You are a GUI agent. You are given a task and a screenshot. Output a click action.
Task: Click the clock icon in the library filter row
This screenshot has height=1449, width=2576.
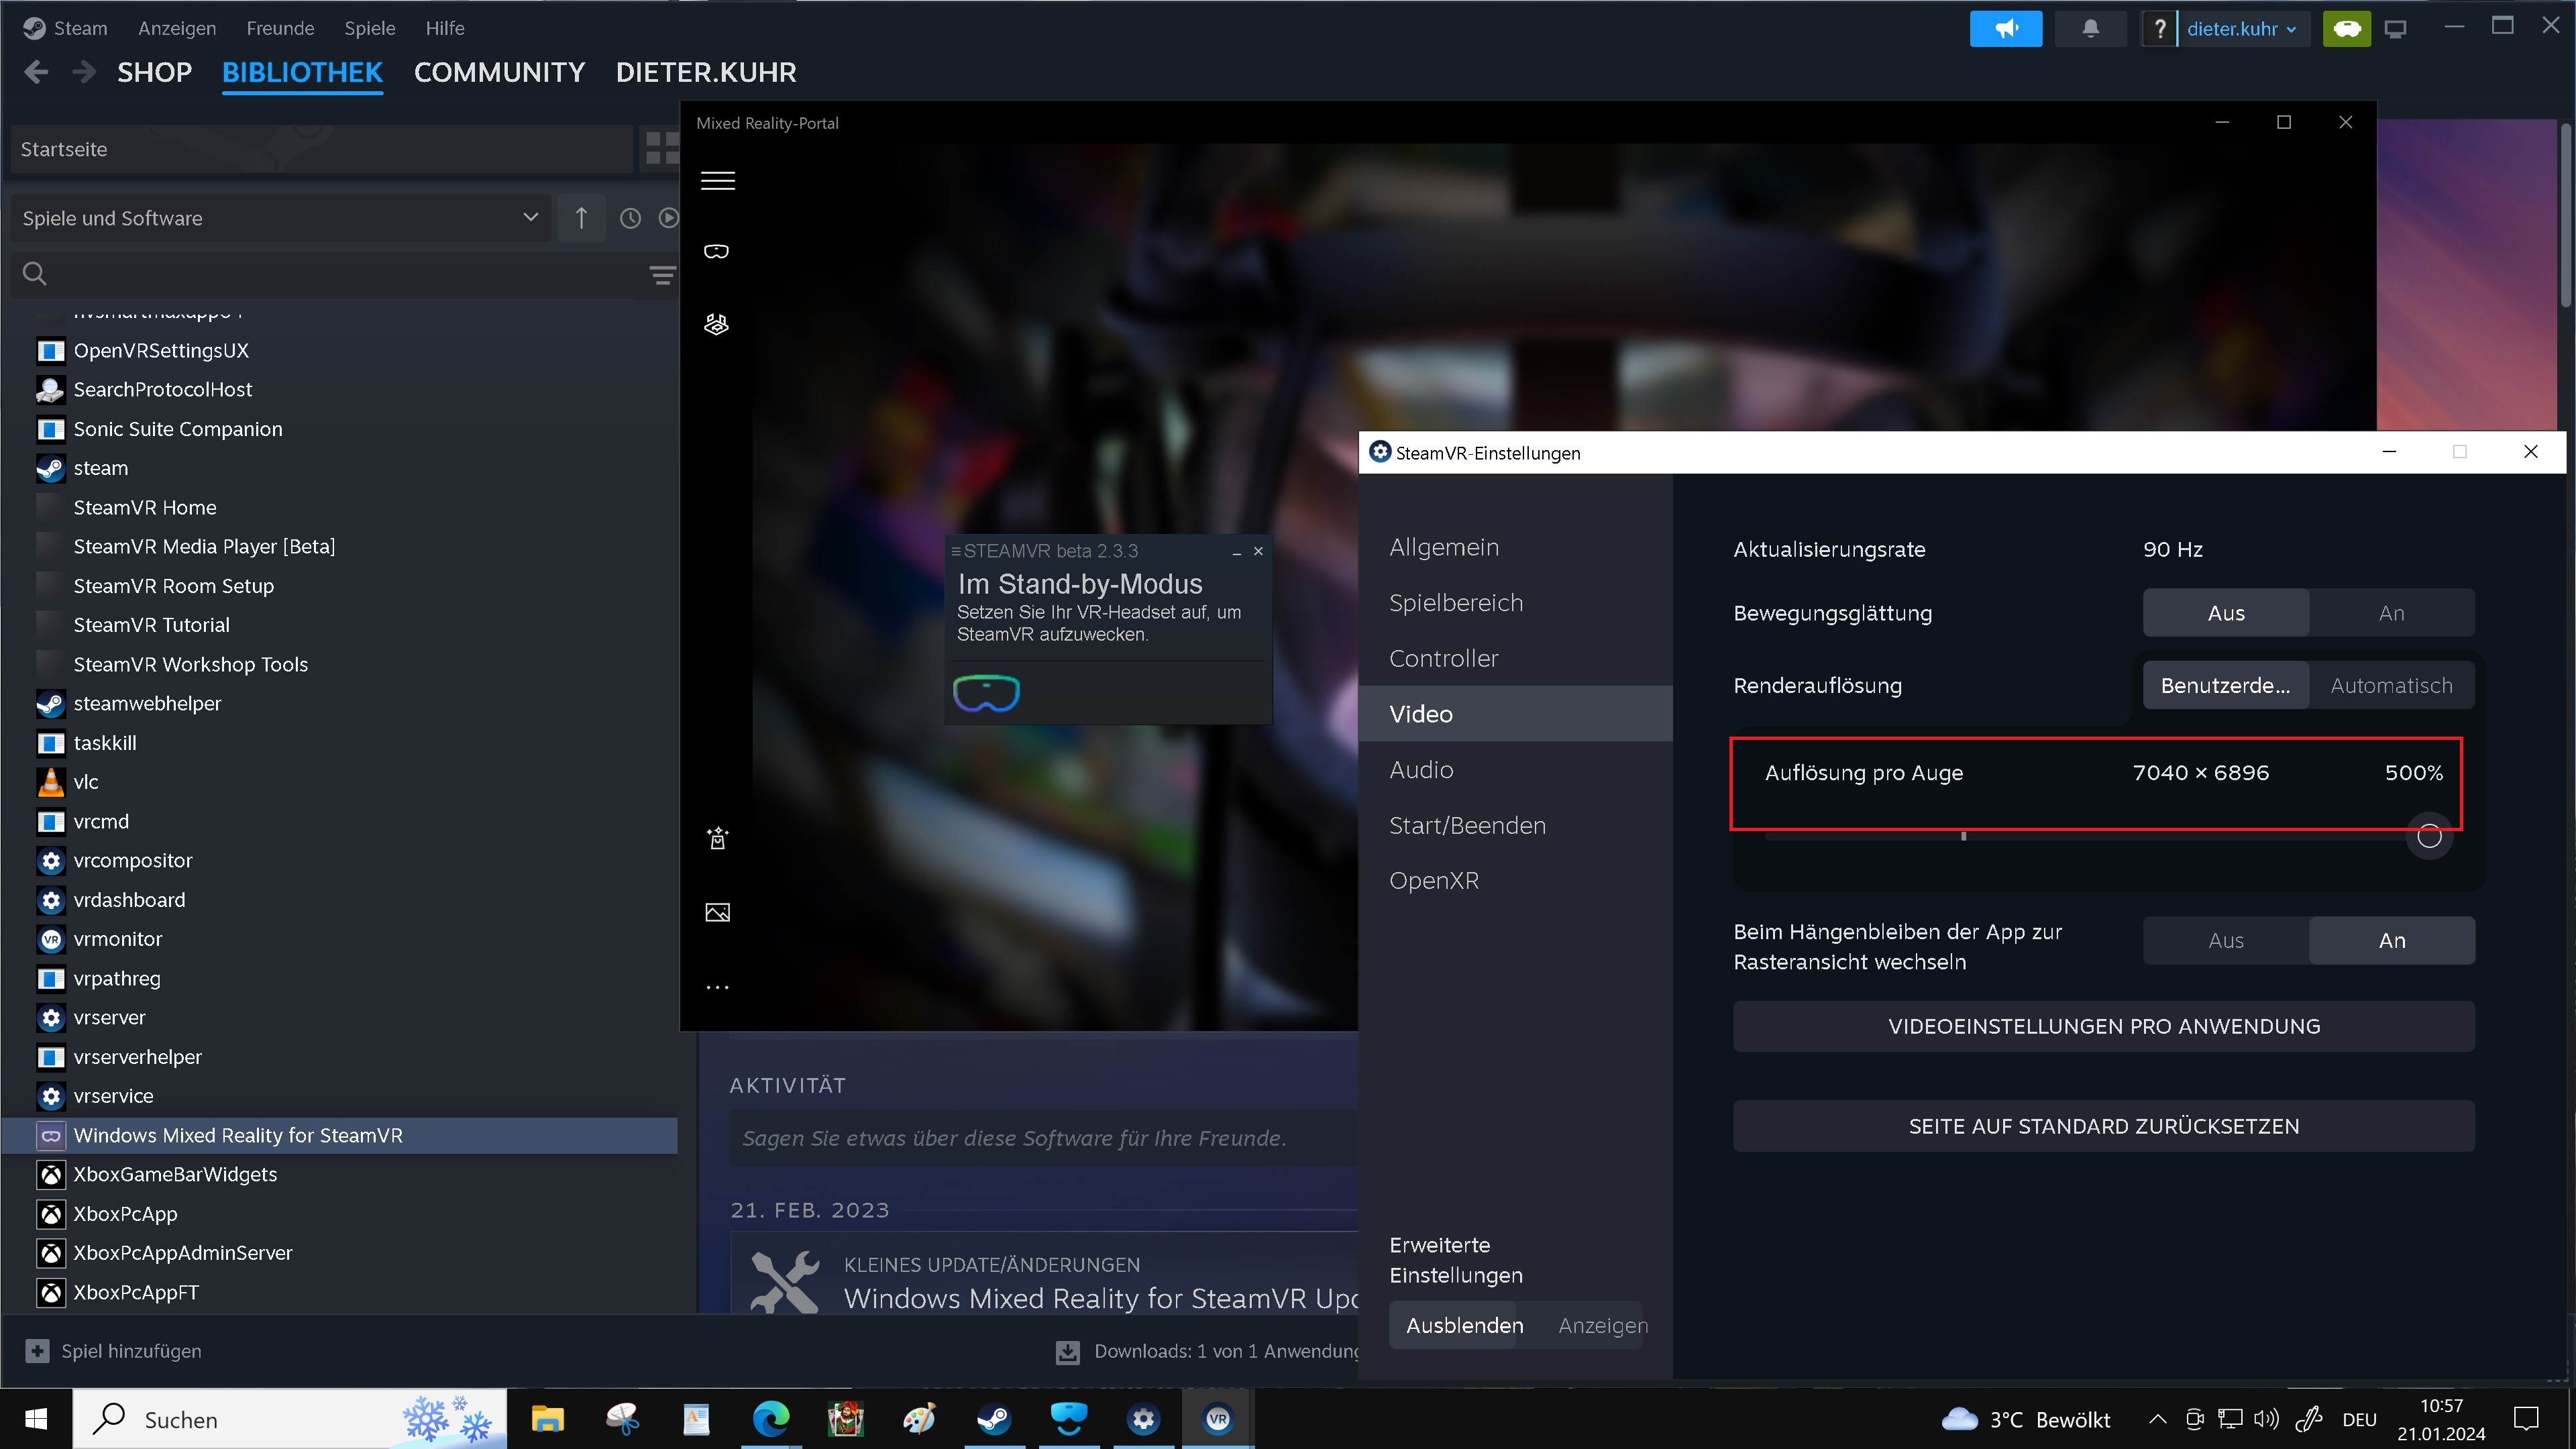[x=630, y=218]
